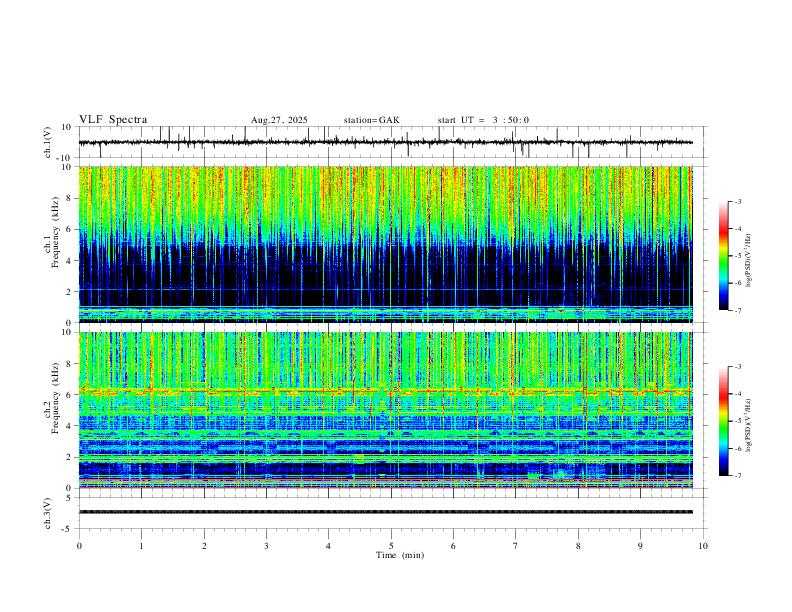The image size is (792, 612).
Task: Click the "station=GAK" label
Action: (x=371, y=120)
